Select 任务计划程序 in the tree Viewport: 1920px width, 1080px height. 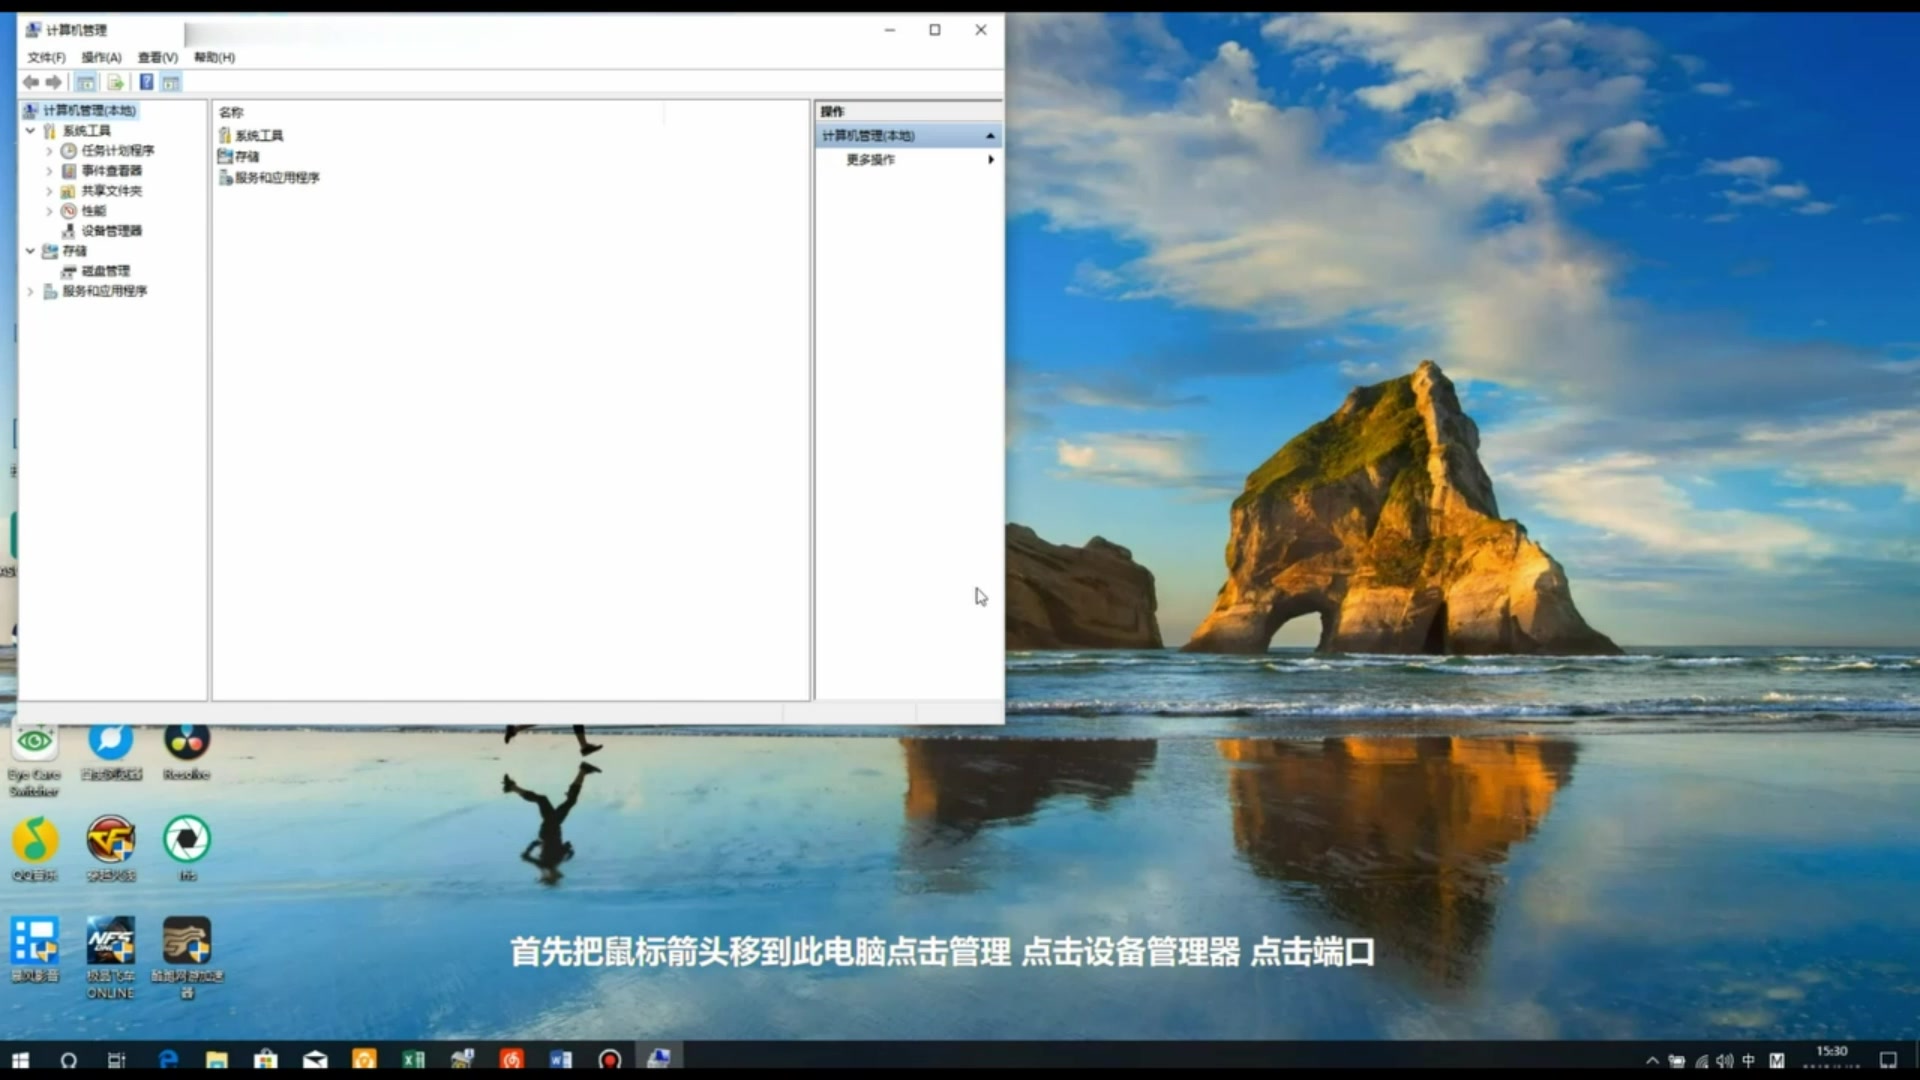(x=115, y=150)
